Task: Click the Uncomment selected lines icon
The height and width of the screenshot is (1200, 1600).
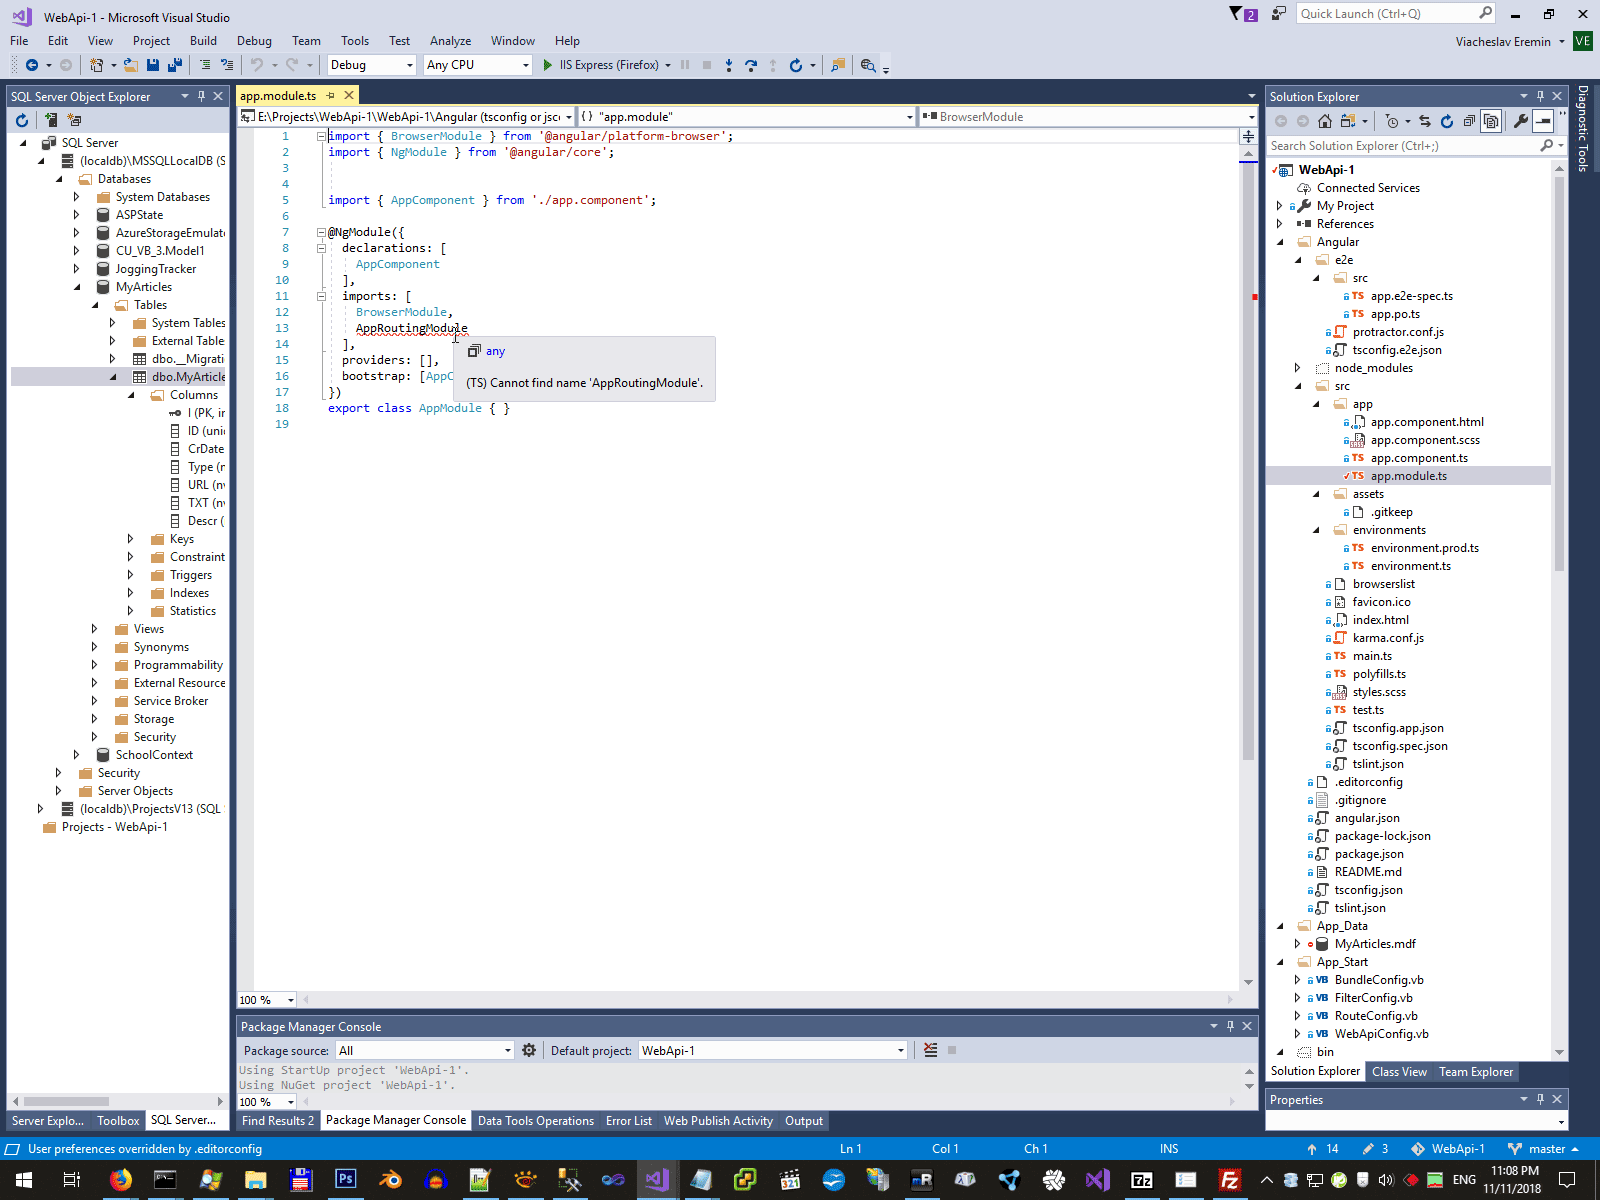Action: 227,65
